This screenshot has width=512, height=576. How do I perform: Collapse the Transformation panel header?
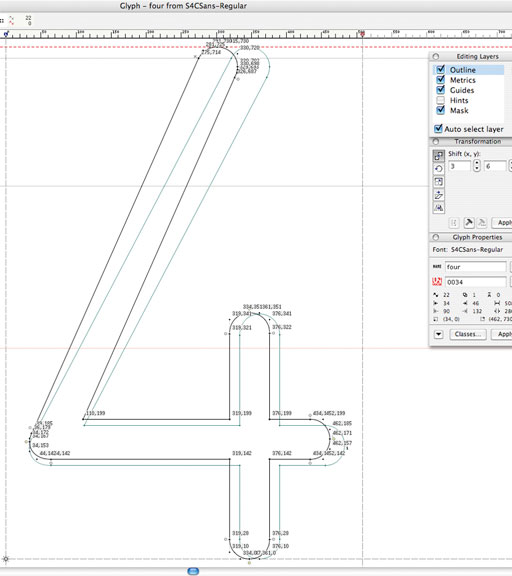coord(436,141)
